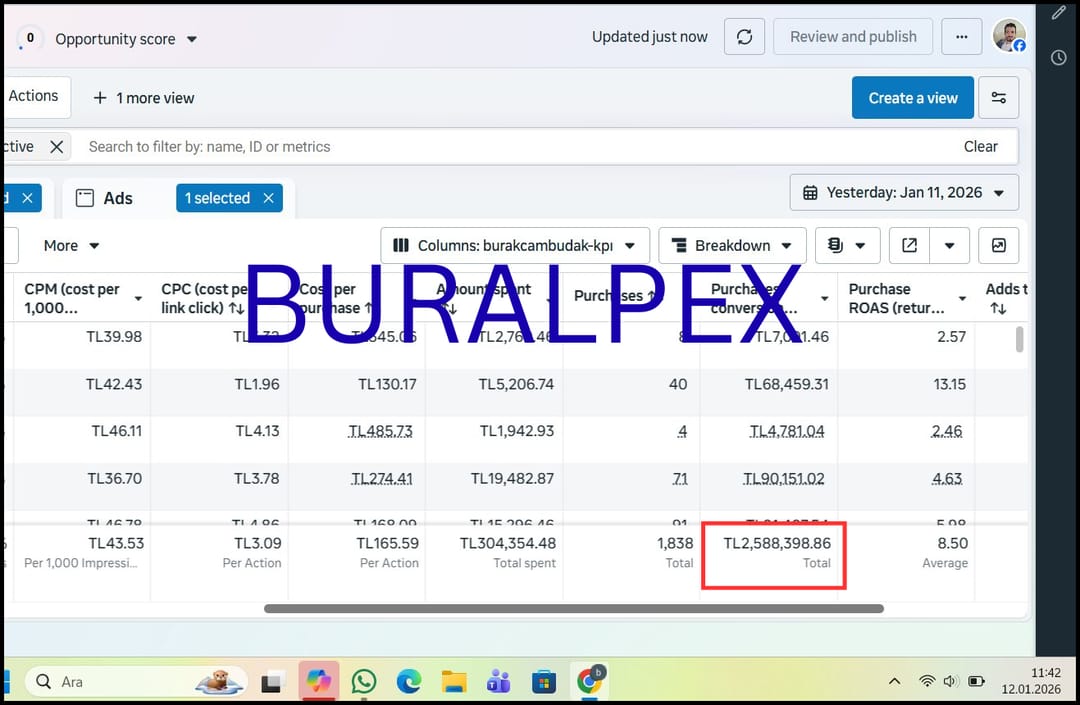Click the TL274.41 cost per purchase link
This screenshot has height=705, width=1080.
[382, 478]
